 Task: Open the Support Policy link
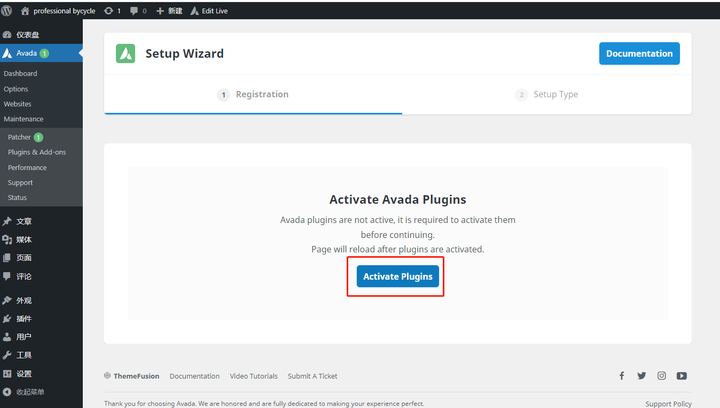point(668,404)
